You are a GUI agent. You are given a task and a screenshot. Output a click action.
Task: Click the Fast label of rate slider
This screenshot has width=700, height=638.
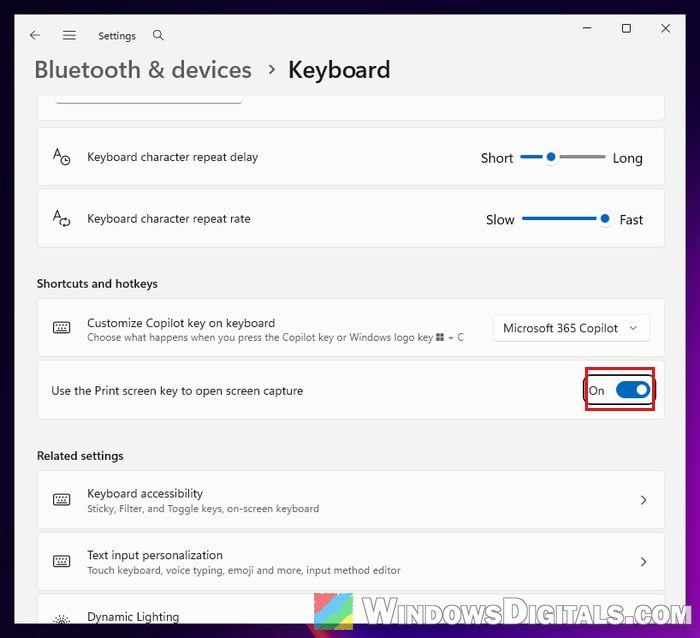click(x=631, y=220)
